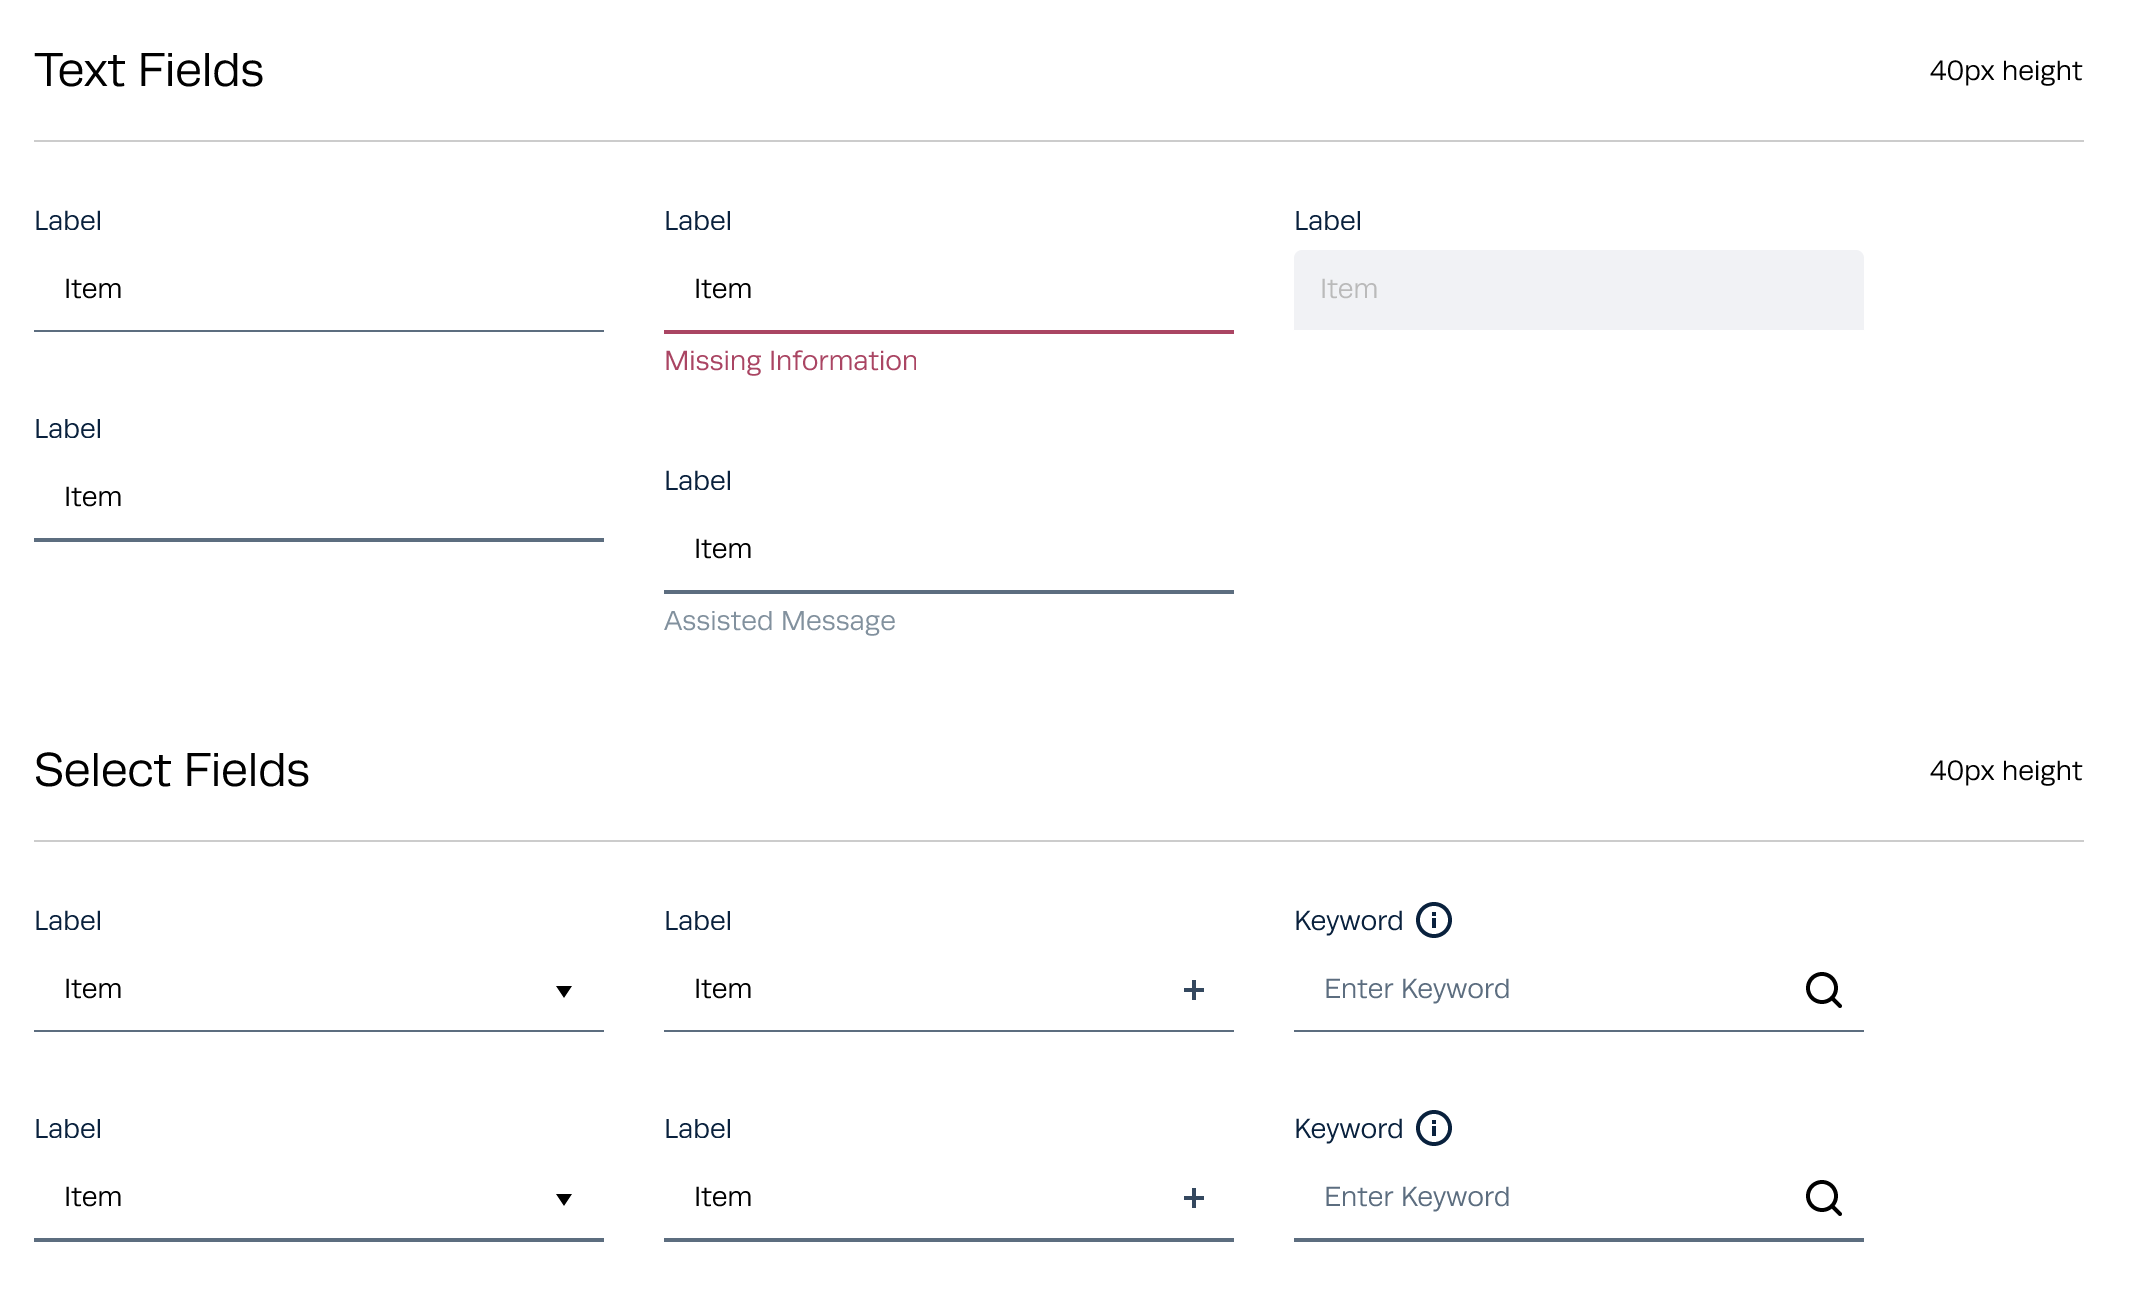Image resolution: width=2152 pixels, height=1314 pixels.
Task: Click the Assisted Message helper text
Action: (x=779, y=621)
